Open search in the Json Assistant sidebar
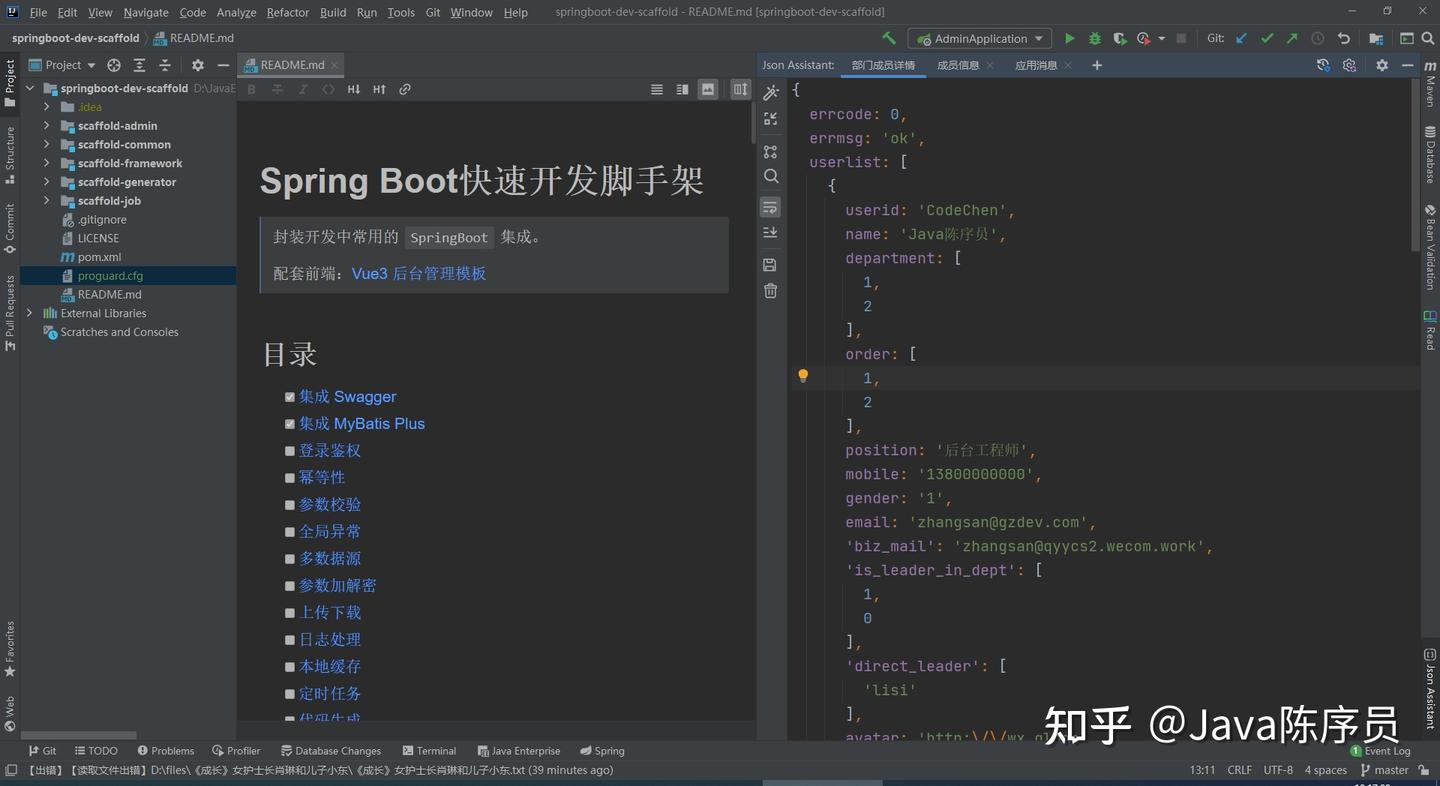Viewport: 1440px width, 786px height. 770,176
